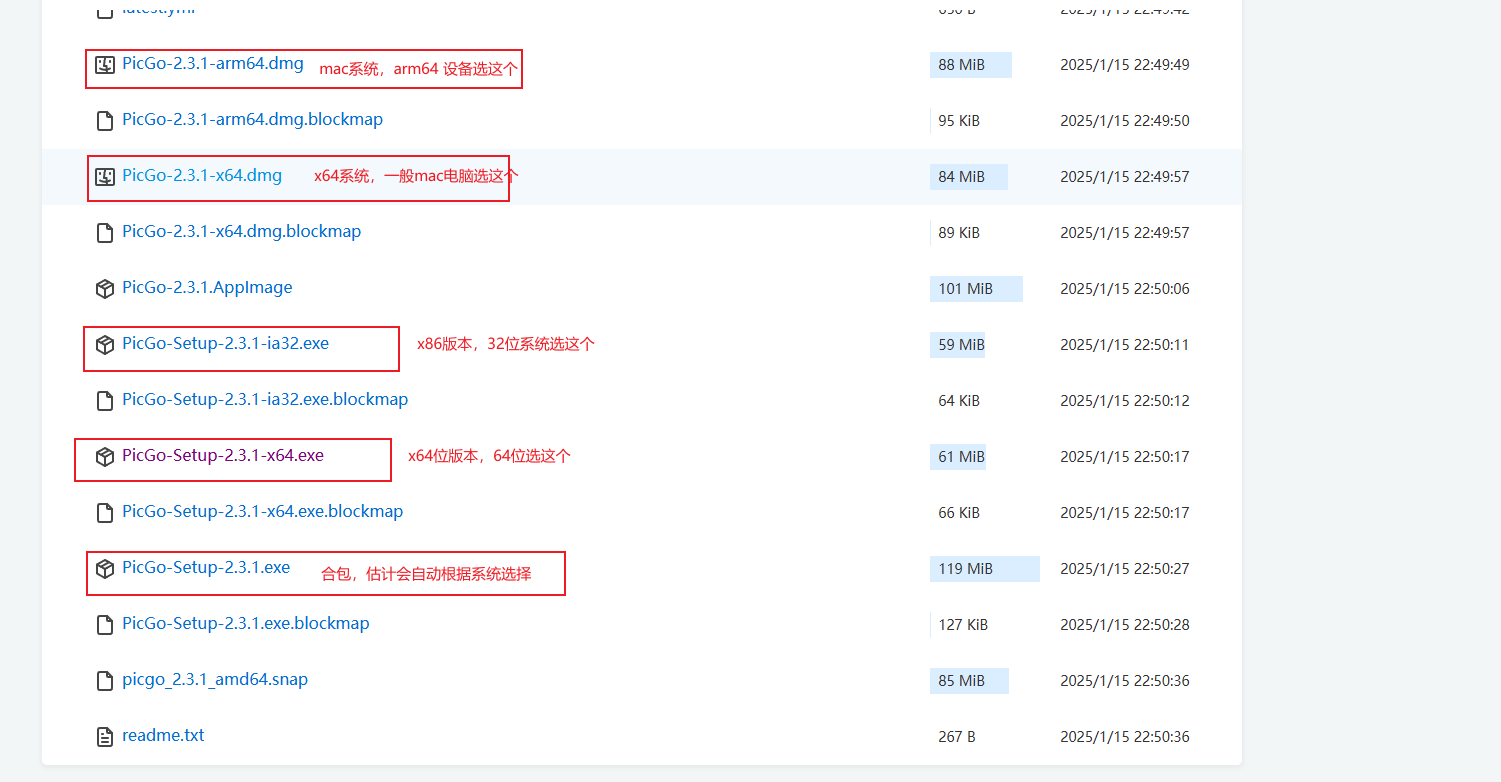Click the package icon beside PicGo-Setup-2.3.1.exe

coord(104,569)
